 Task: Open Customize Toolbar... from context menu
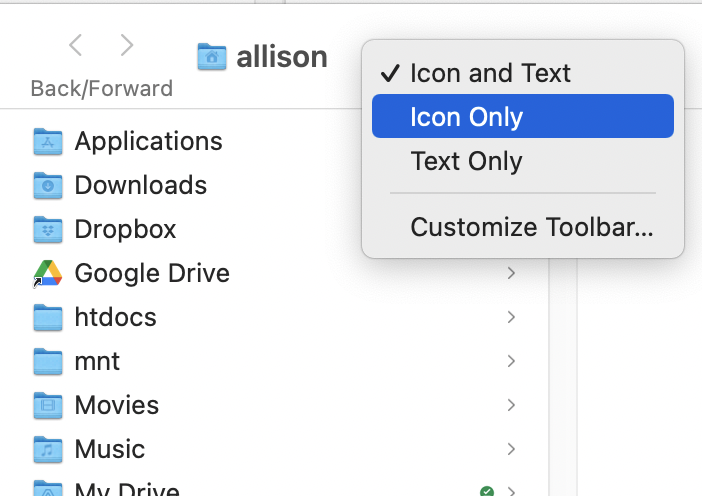531,227
